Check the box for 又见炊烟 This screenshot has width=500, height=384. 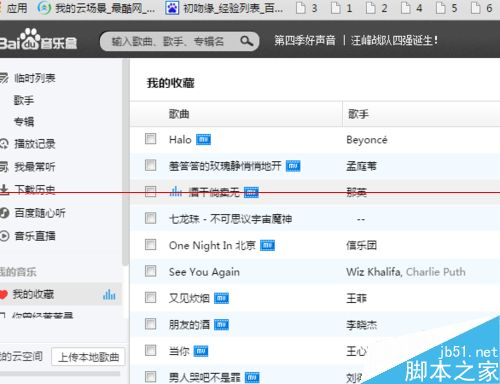(x=150, y=297)
